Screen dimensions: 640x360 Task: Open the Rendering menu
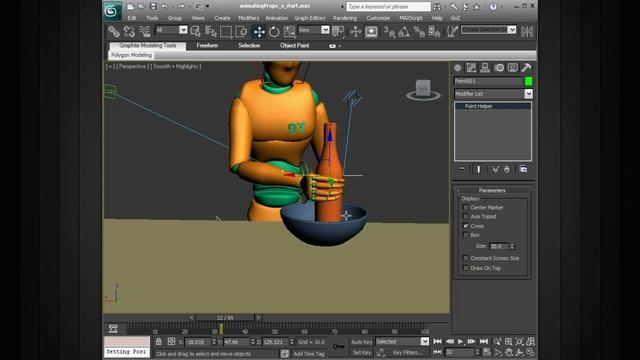coord(345,18)
